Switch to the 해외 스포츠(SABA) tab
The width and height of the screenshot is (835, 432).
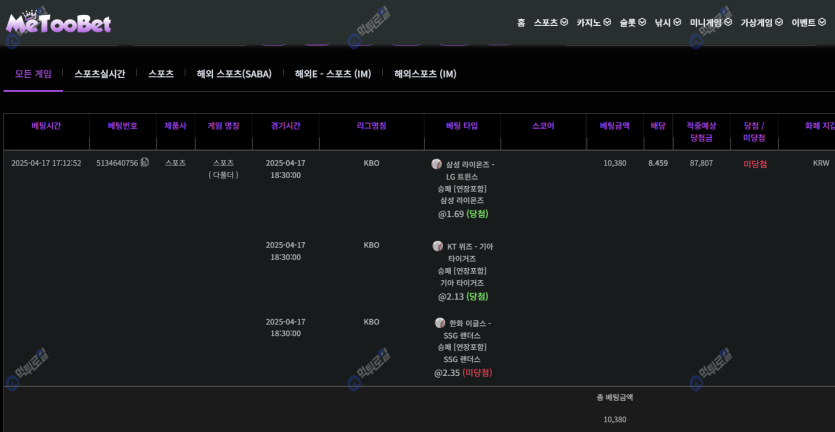[x=234, y=74]
